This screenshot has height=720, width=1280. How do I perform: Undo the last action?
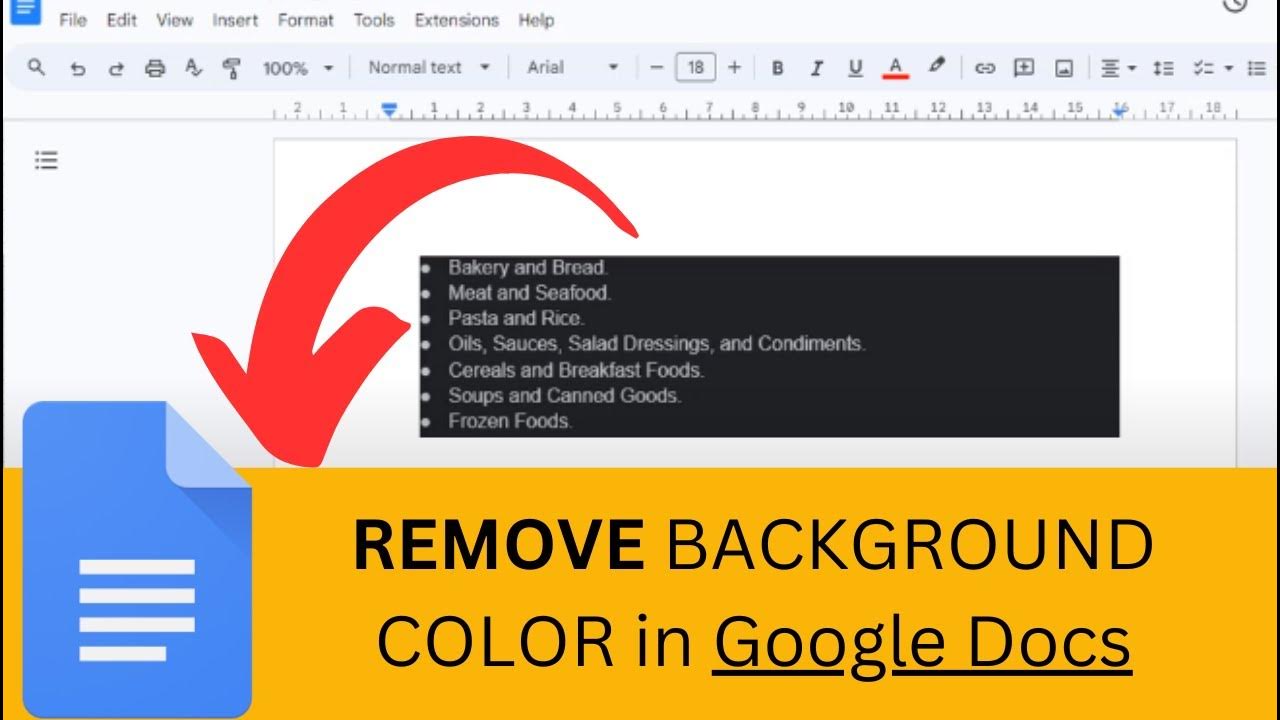click(77, 69)
